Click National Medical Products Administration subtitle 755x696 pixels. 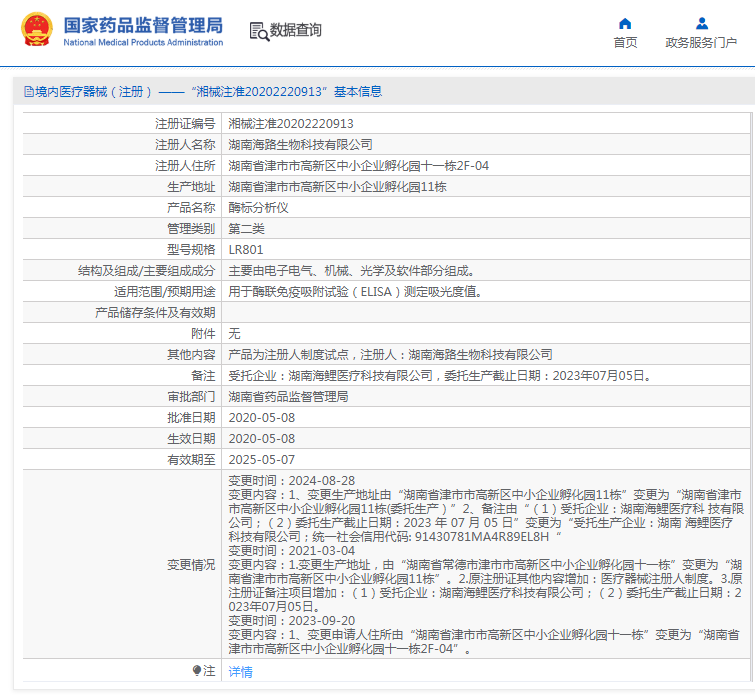(143, 42)
